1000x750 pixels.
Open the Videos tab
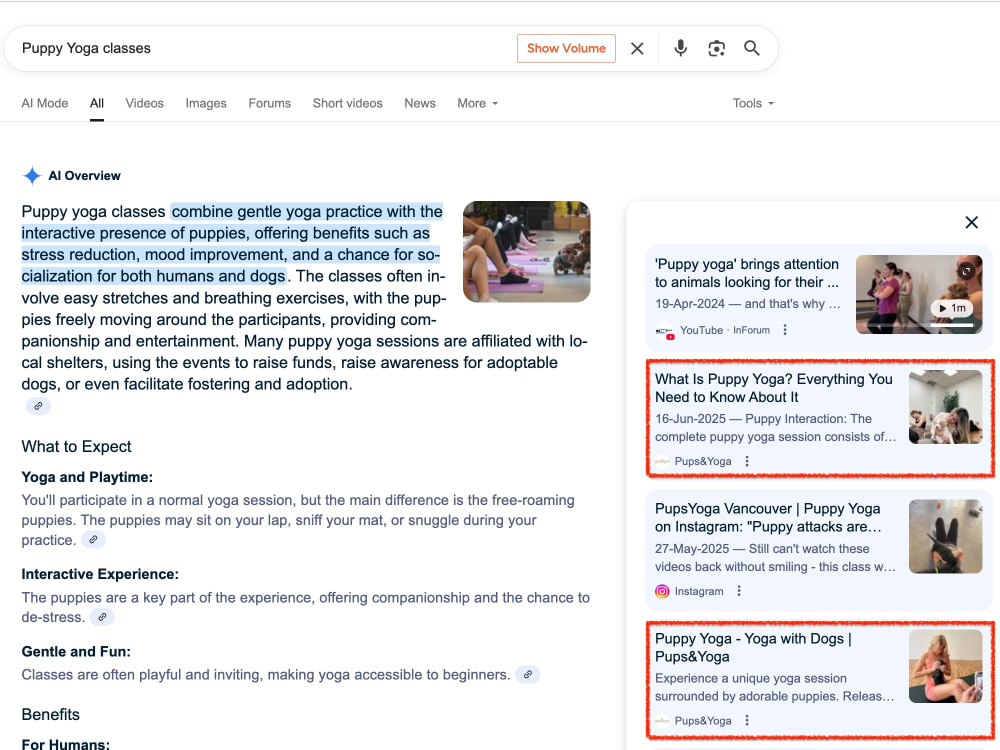(x=144, y=103)
